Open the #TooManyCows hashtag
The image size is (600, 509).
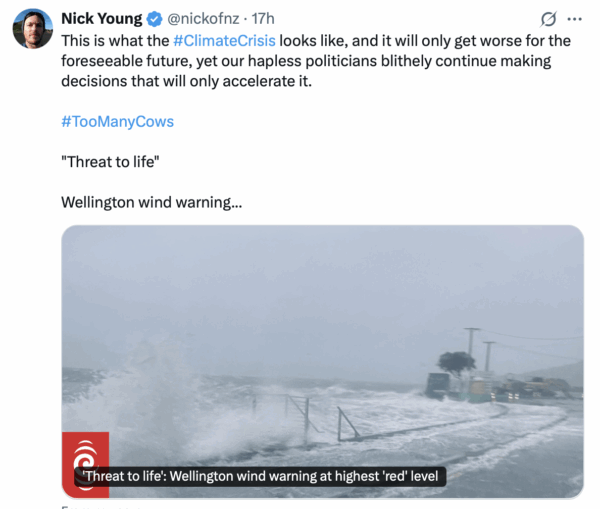click(117, 122)
